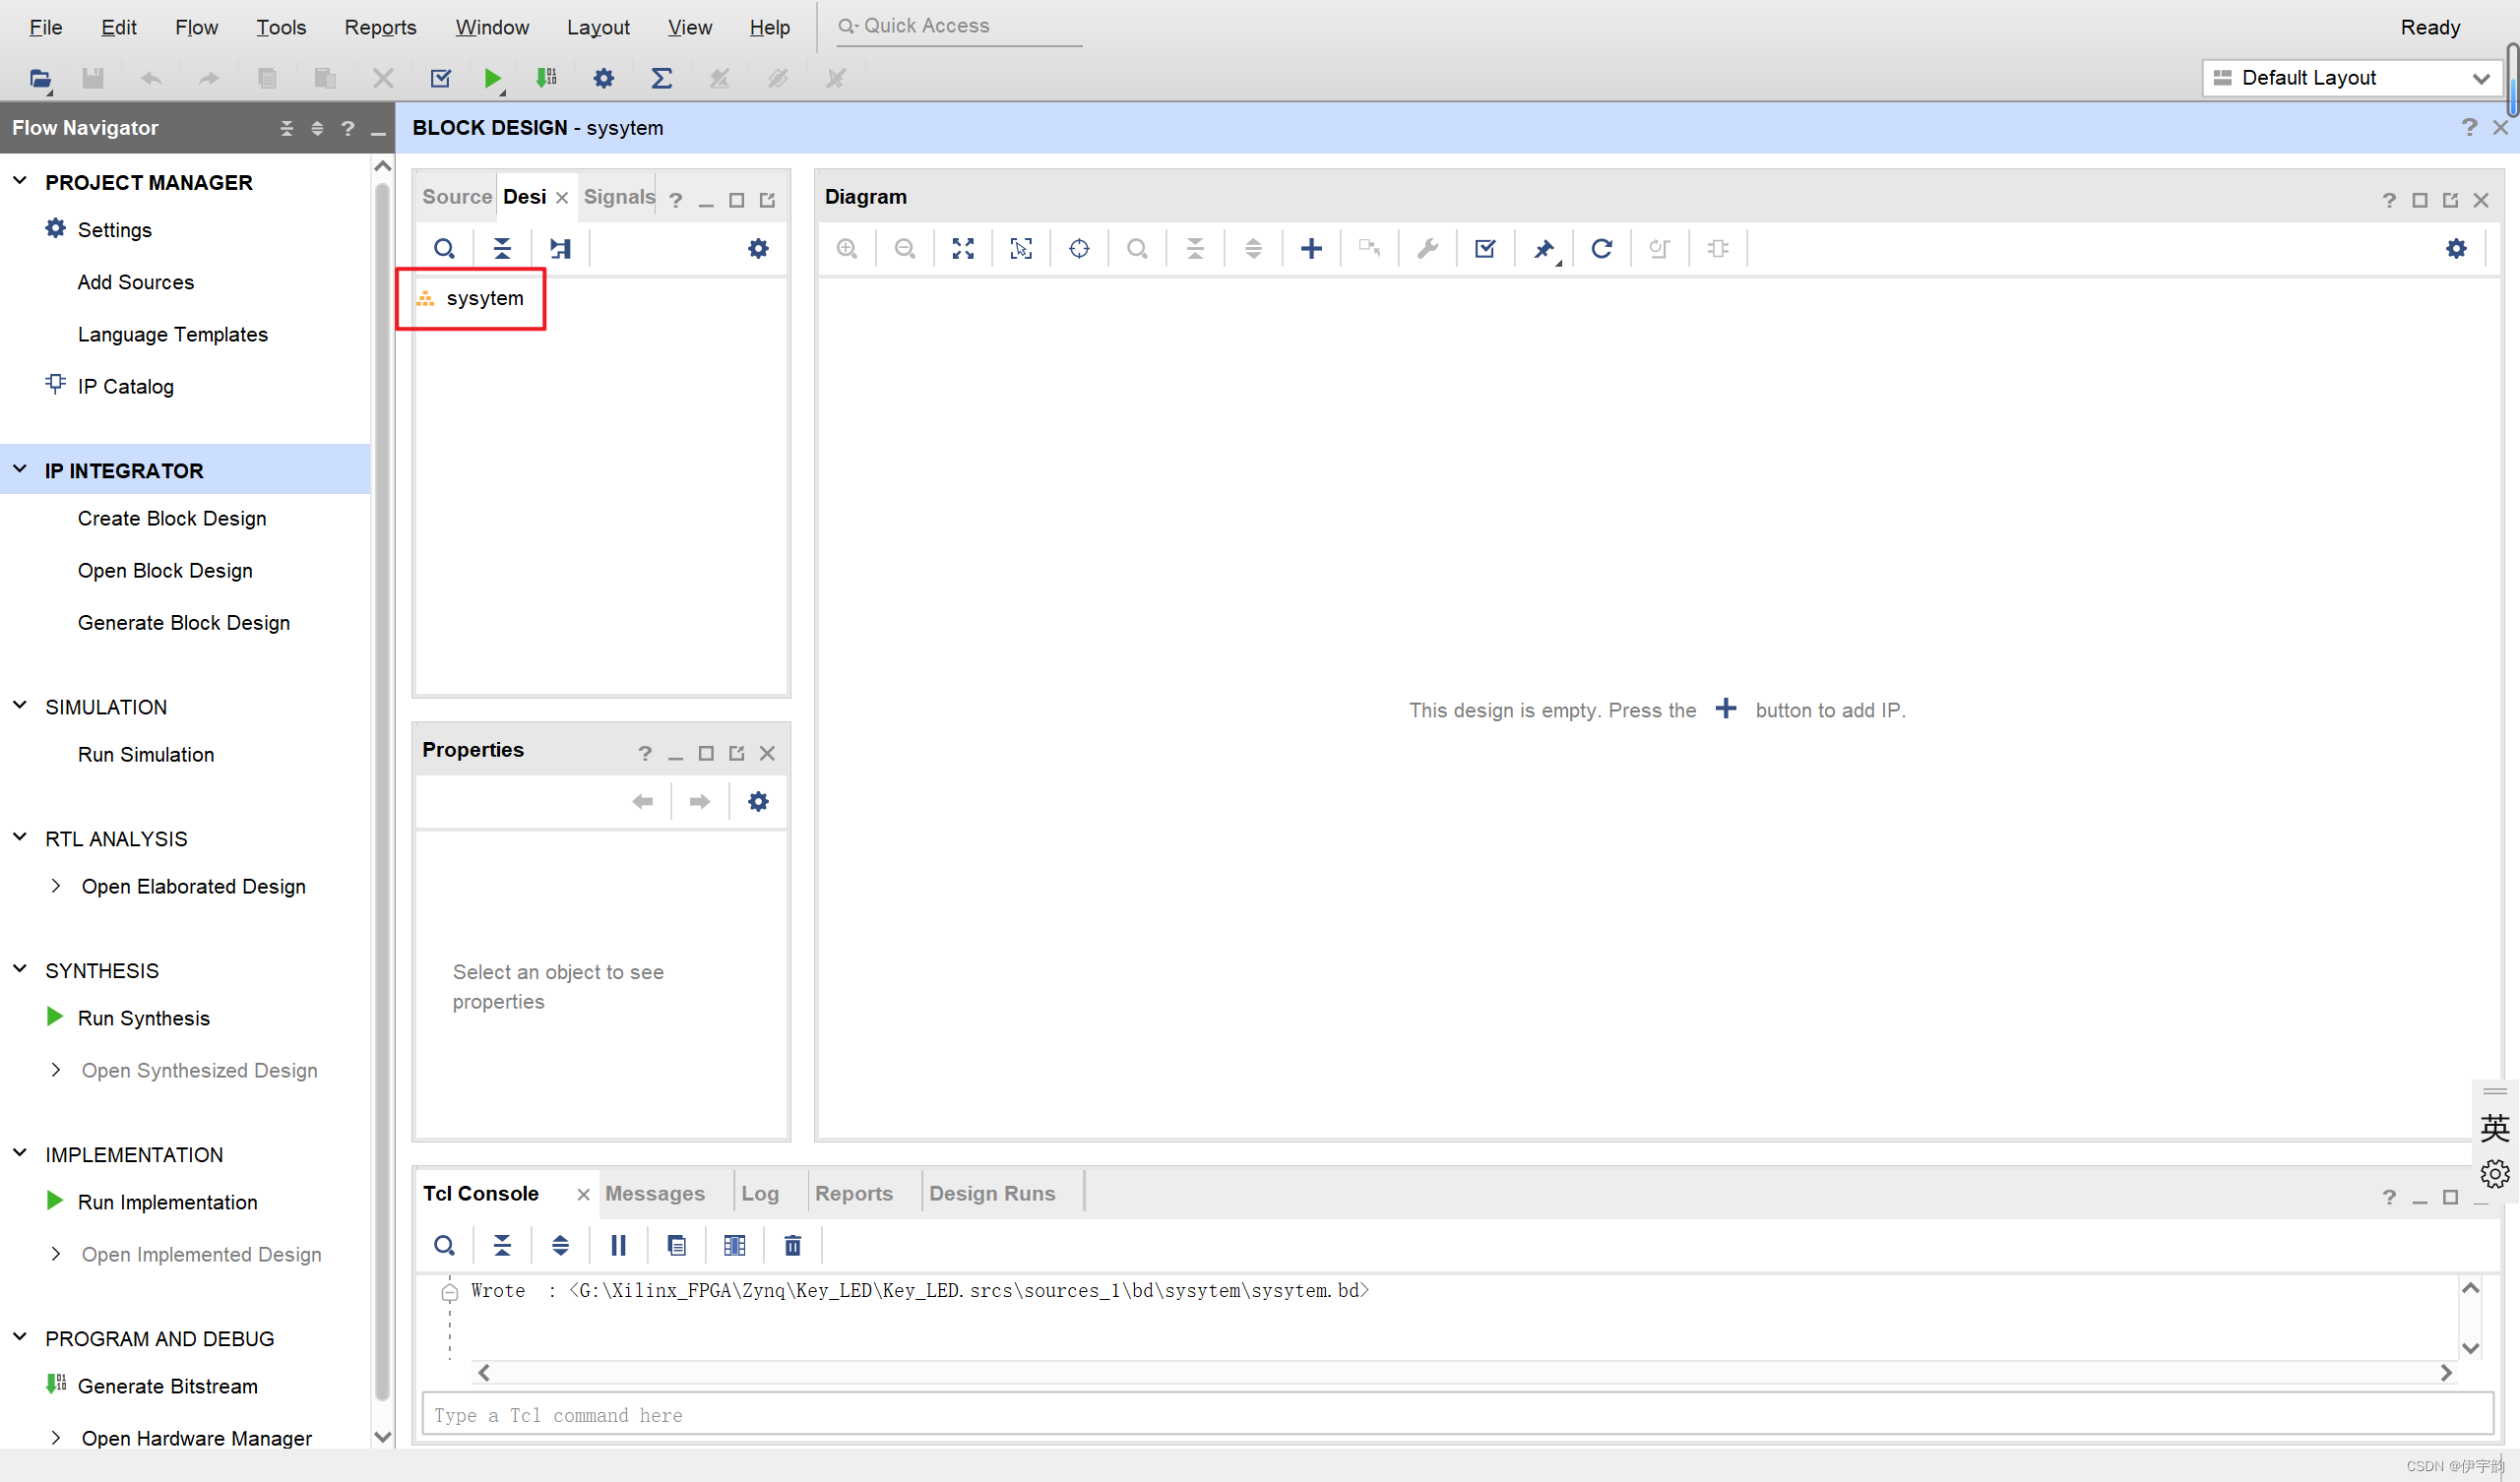Open IP Catalog

pyautogui.click(x=126, y=386)
